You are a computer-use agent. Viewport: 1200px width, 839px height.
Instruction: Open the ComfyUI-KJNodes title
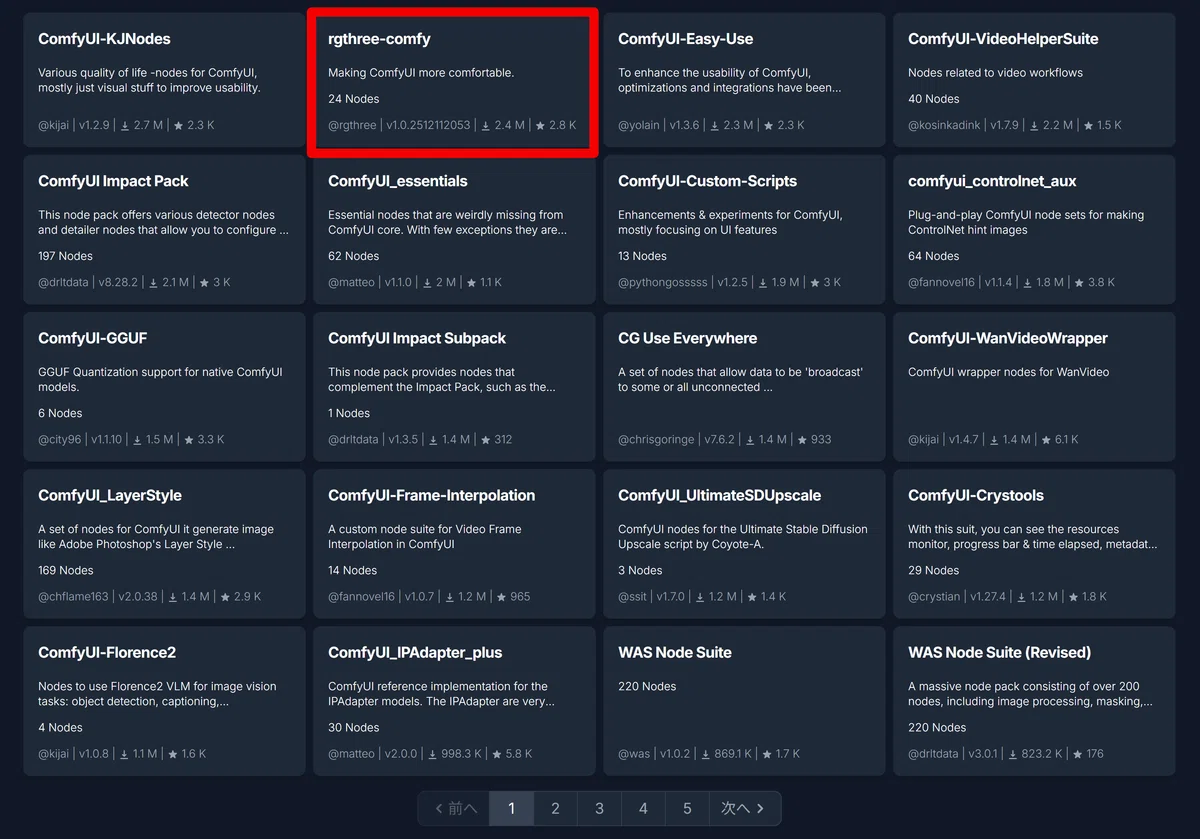pyautogui.click(x=104, y=39)
